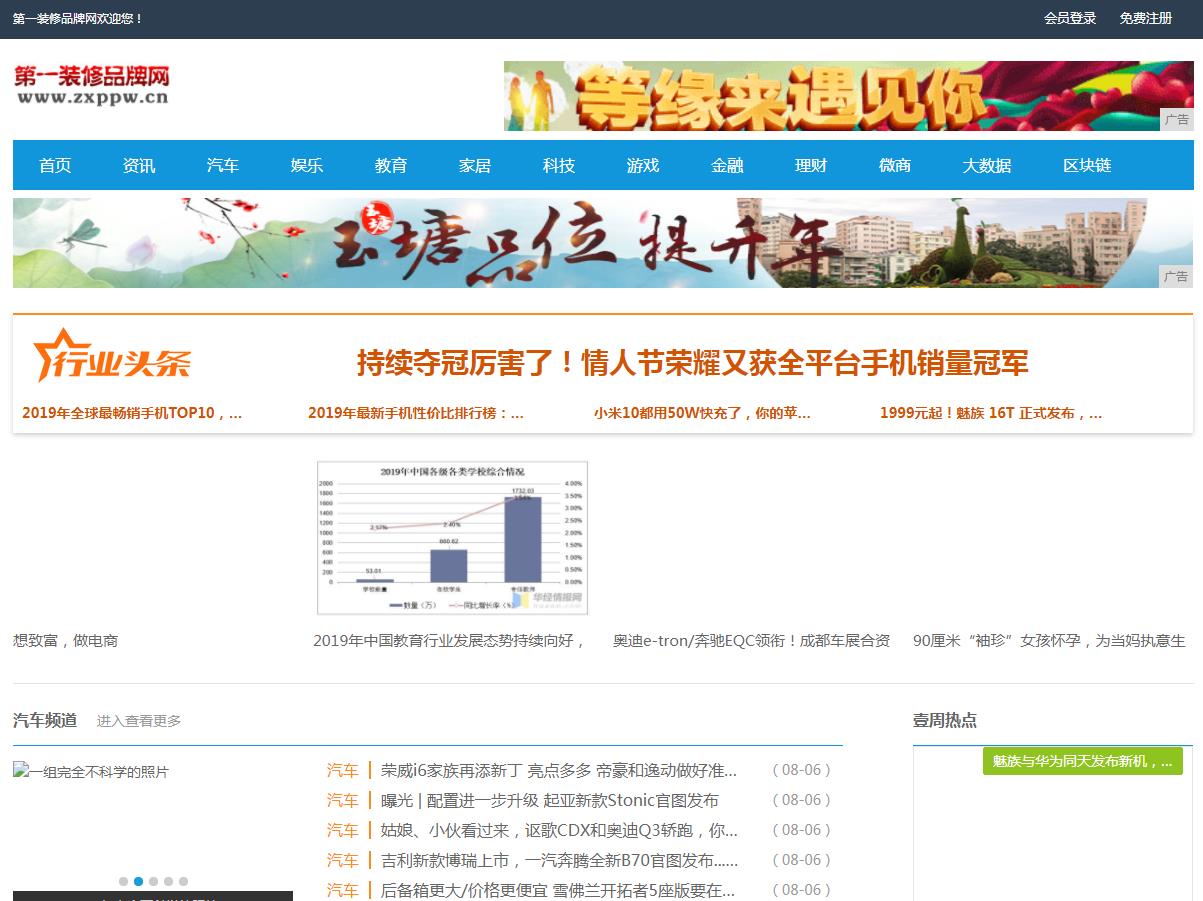Screen dimensions: 1203x901
Task: Open the 微商 navigation item
Action: pos(895,165)
